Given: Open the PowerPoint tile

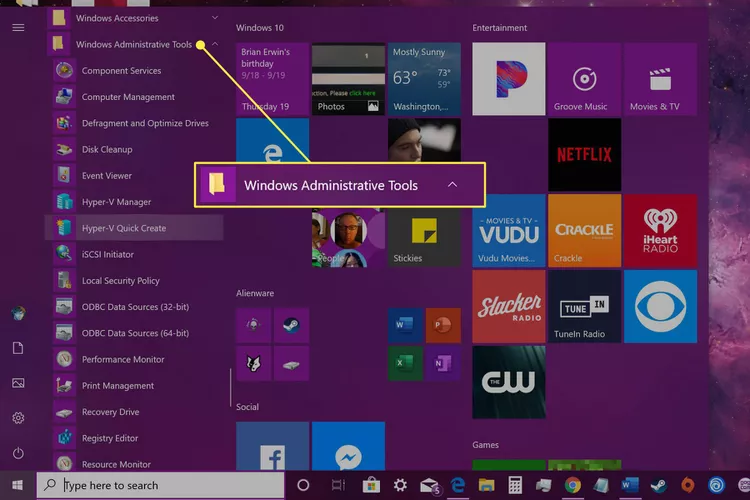Looking at the screenshot, I should pos(443,325).
